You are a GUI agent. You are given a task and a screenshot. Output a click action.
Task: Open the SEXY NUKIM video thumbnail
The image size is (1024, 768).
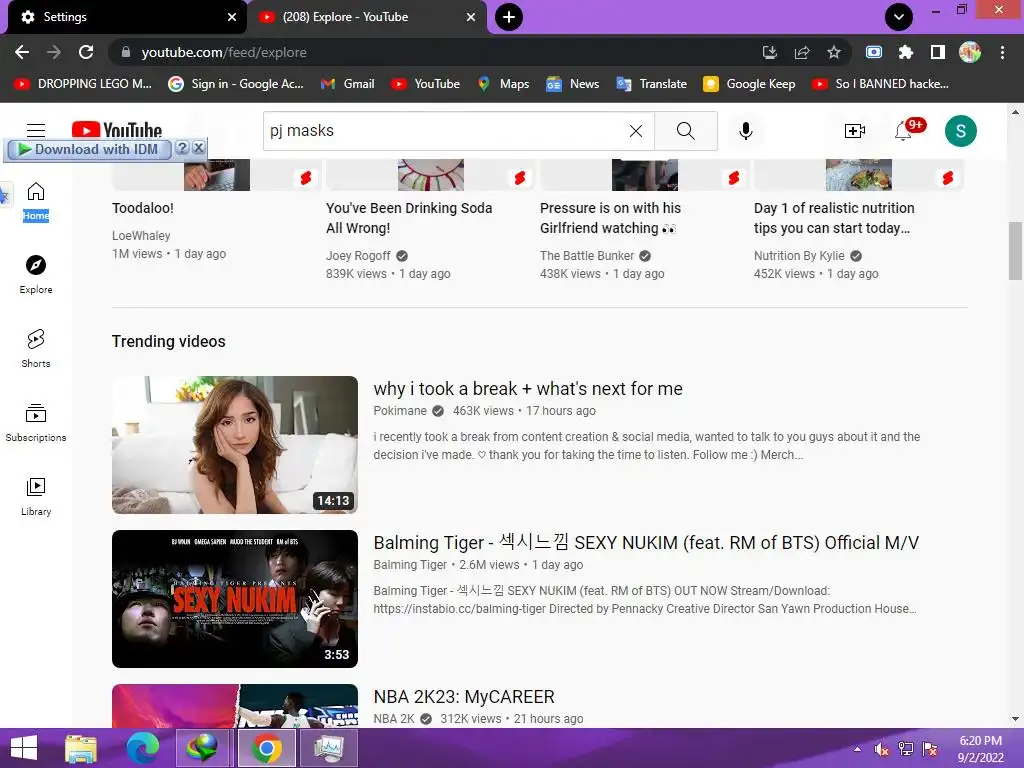[235, 599]
